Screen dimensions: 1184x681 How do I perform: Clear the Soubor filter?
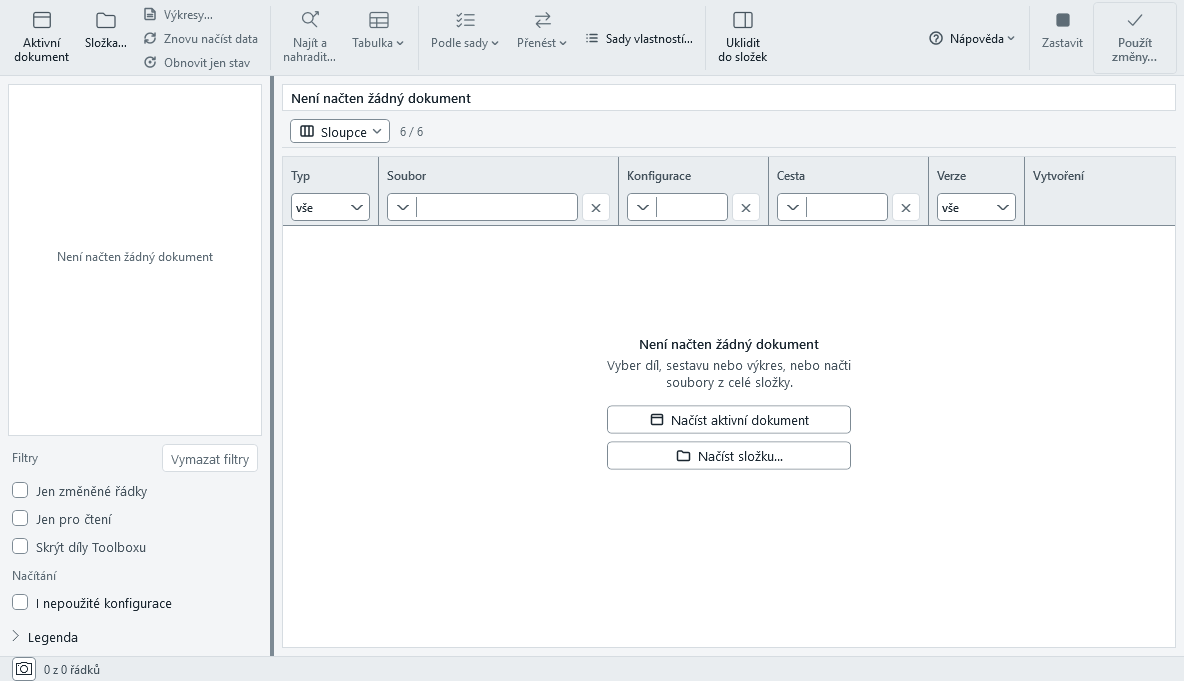596,208
